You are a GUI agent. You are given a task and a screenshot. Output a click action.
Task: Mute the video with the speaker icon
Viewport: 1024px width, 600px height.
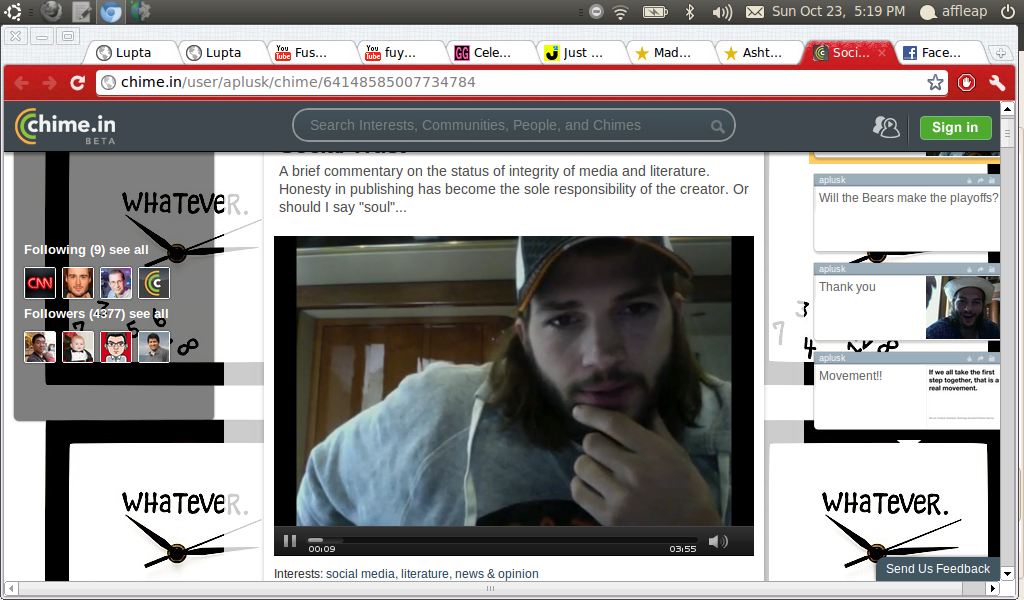coord(718,541)
